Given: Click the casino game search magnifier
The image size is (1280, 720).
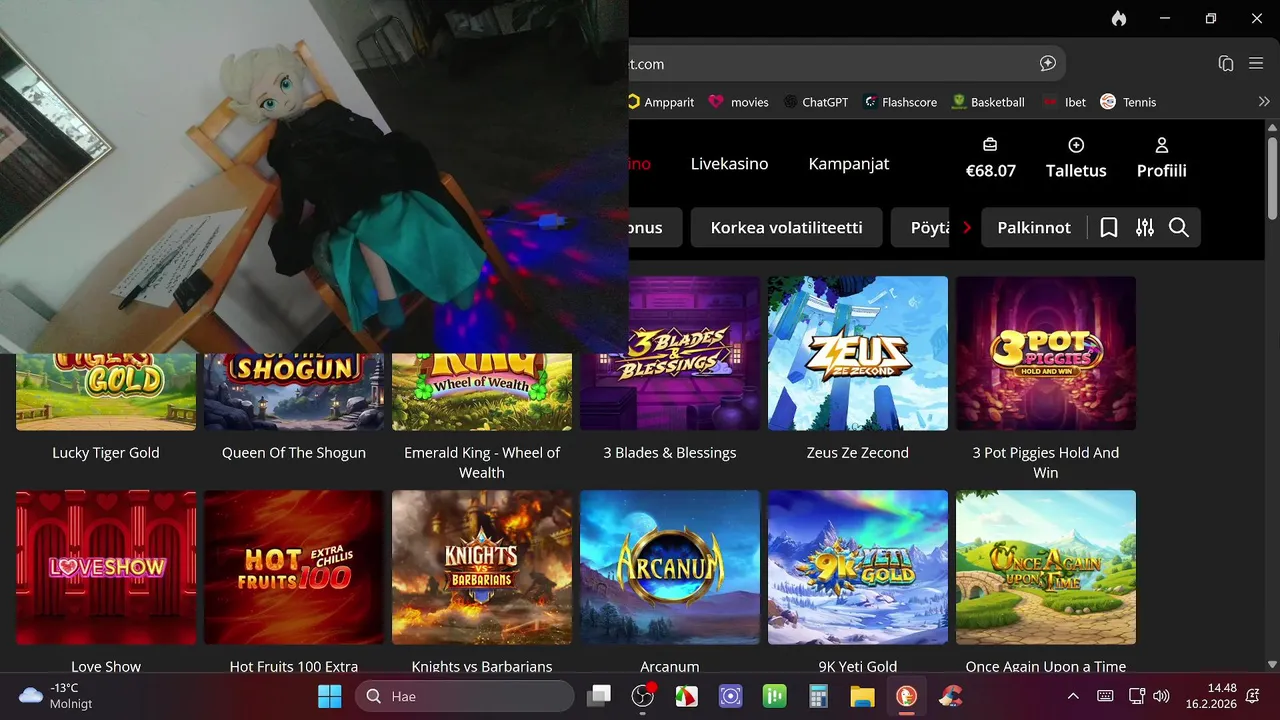Looking at the screenshot, I should tap(1179, 228).
